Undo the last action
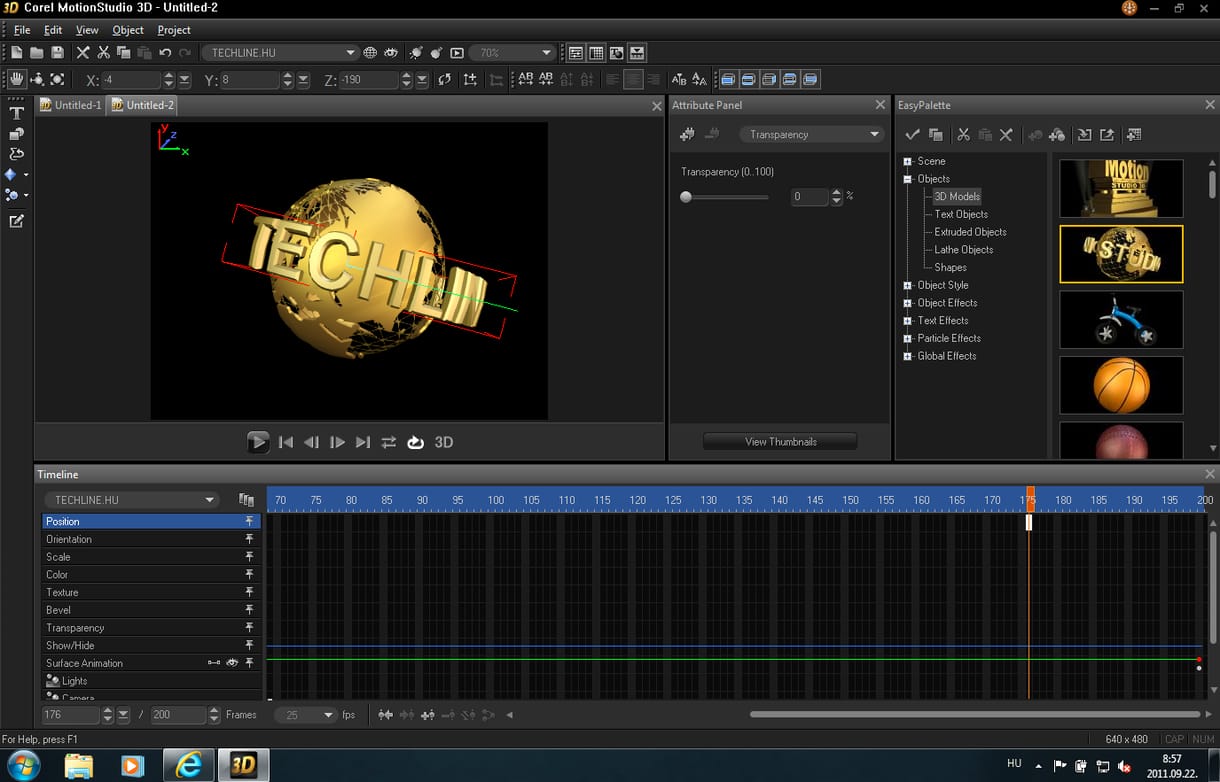The height and width of the screenshot is (782, 1220). pos(165,53)
